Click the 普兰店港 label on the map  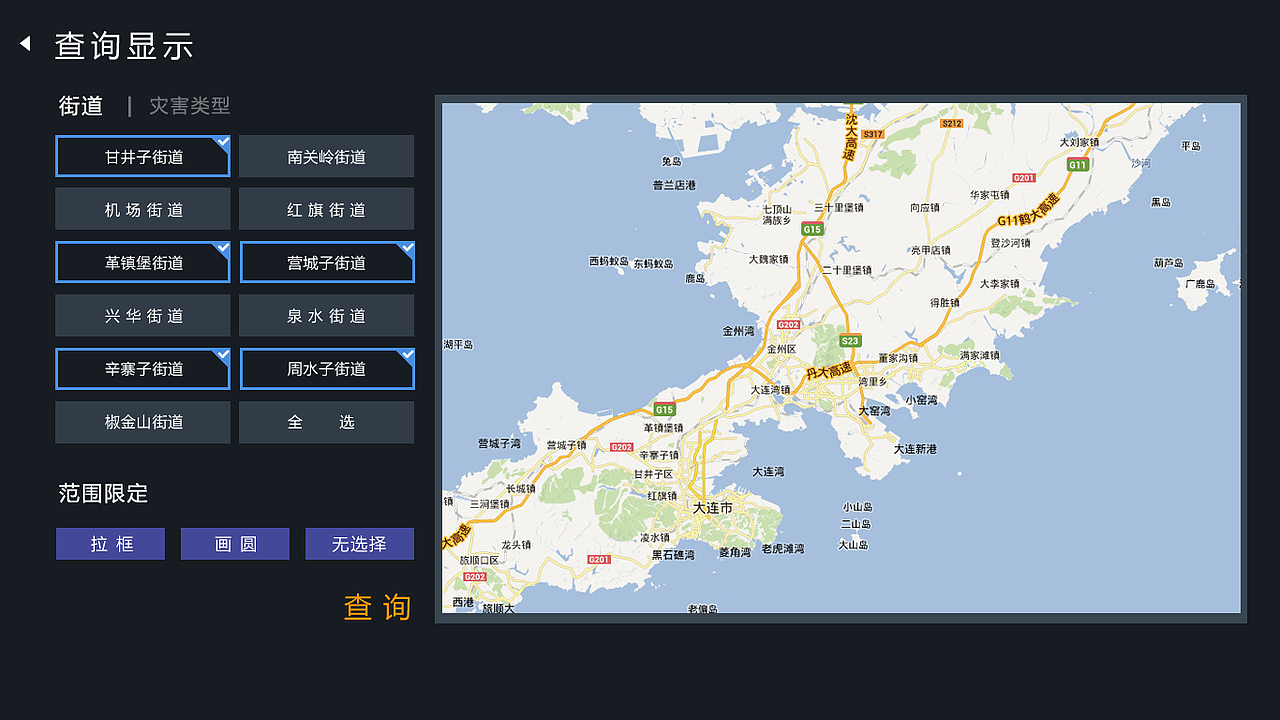coord(674,185)
